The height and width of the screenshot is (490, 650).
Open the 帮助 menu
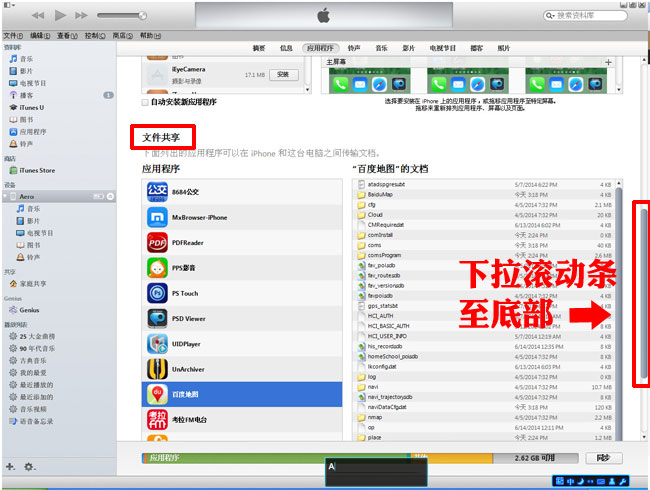150,36
